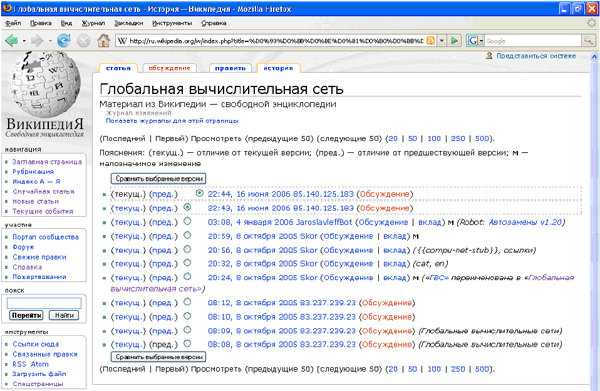Open the Back button history dropdown arrow
The width and height of the screenshot is (600, 391).
24,41
